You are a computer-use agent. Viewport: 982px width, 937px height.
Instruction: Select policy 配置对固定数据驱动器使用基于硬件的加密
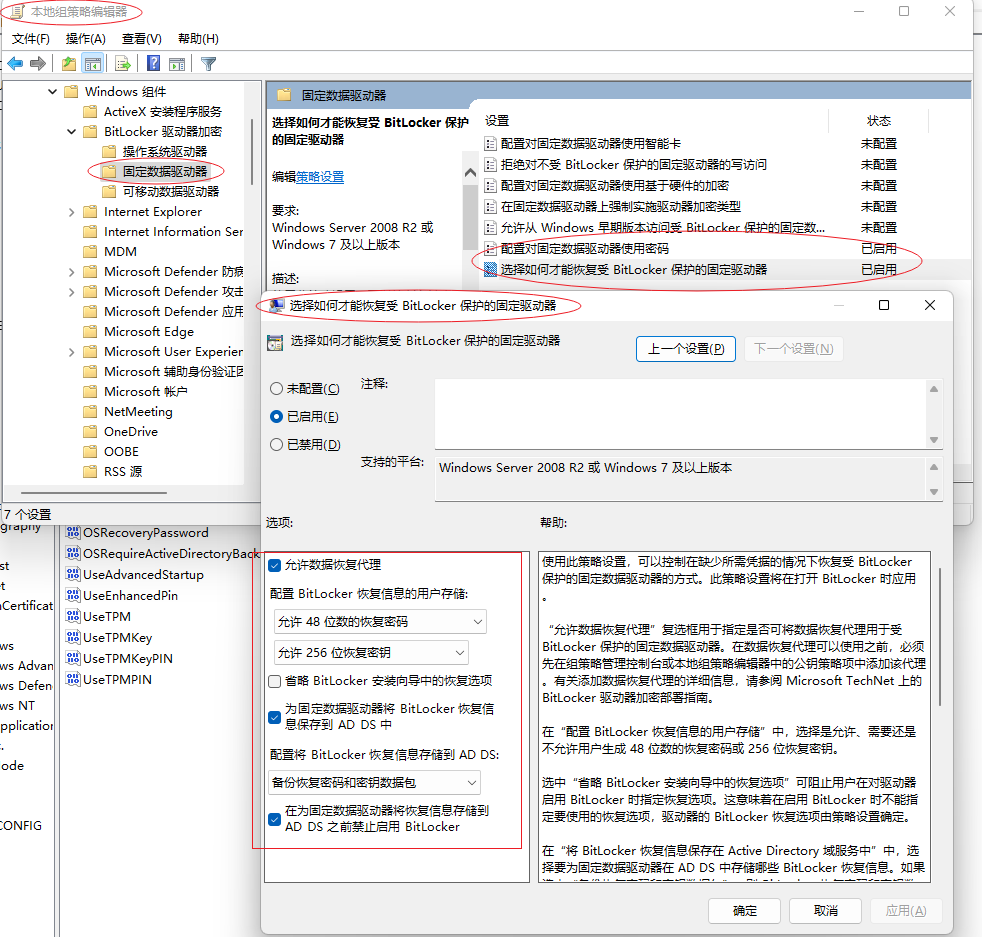click(614, 186)
